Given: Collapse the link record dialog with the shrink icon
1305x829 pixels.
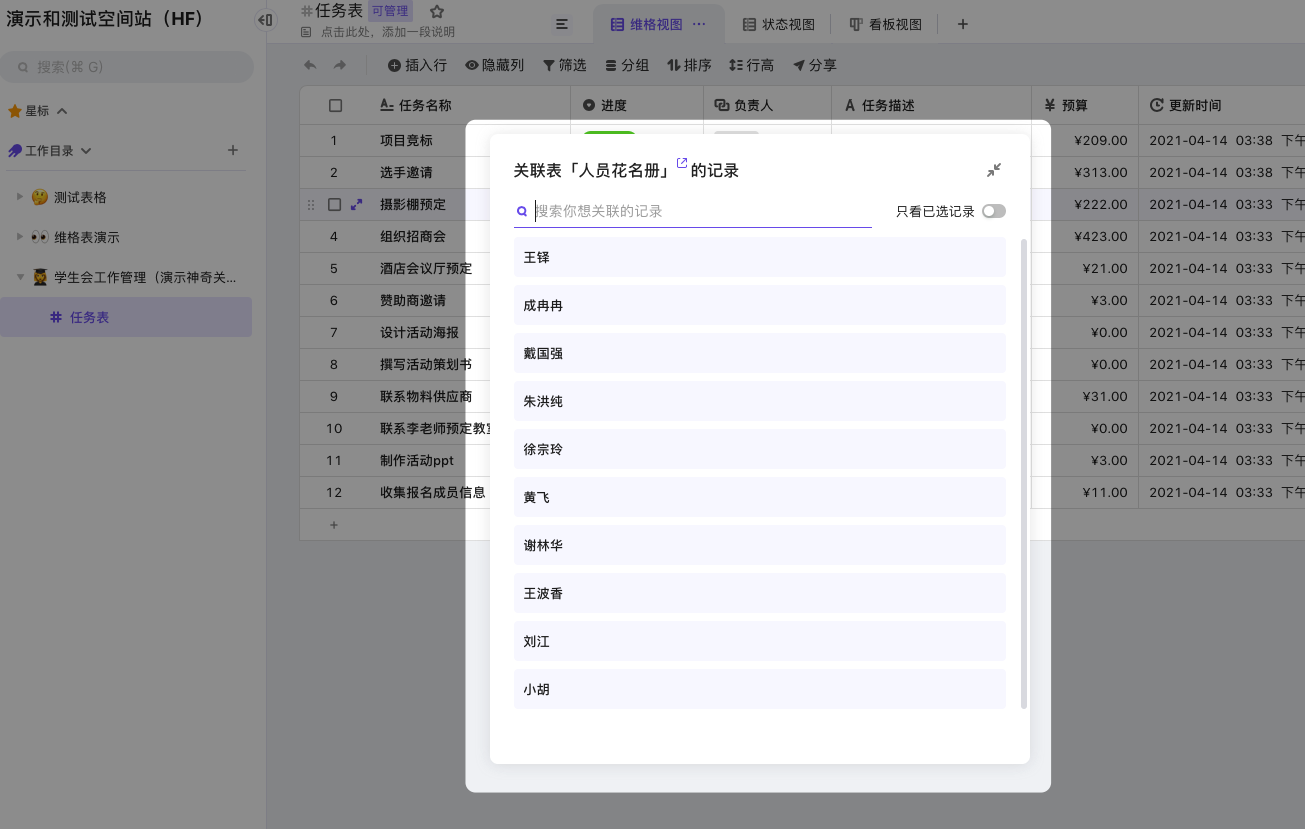Looking at the screenshot, I should point(993,170).
